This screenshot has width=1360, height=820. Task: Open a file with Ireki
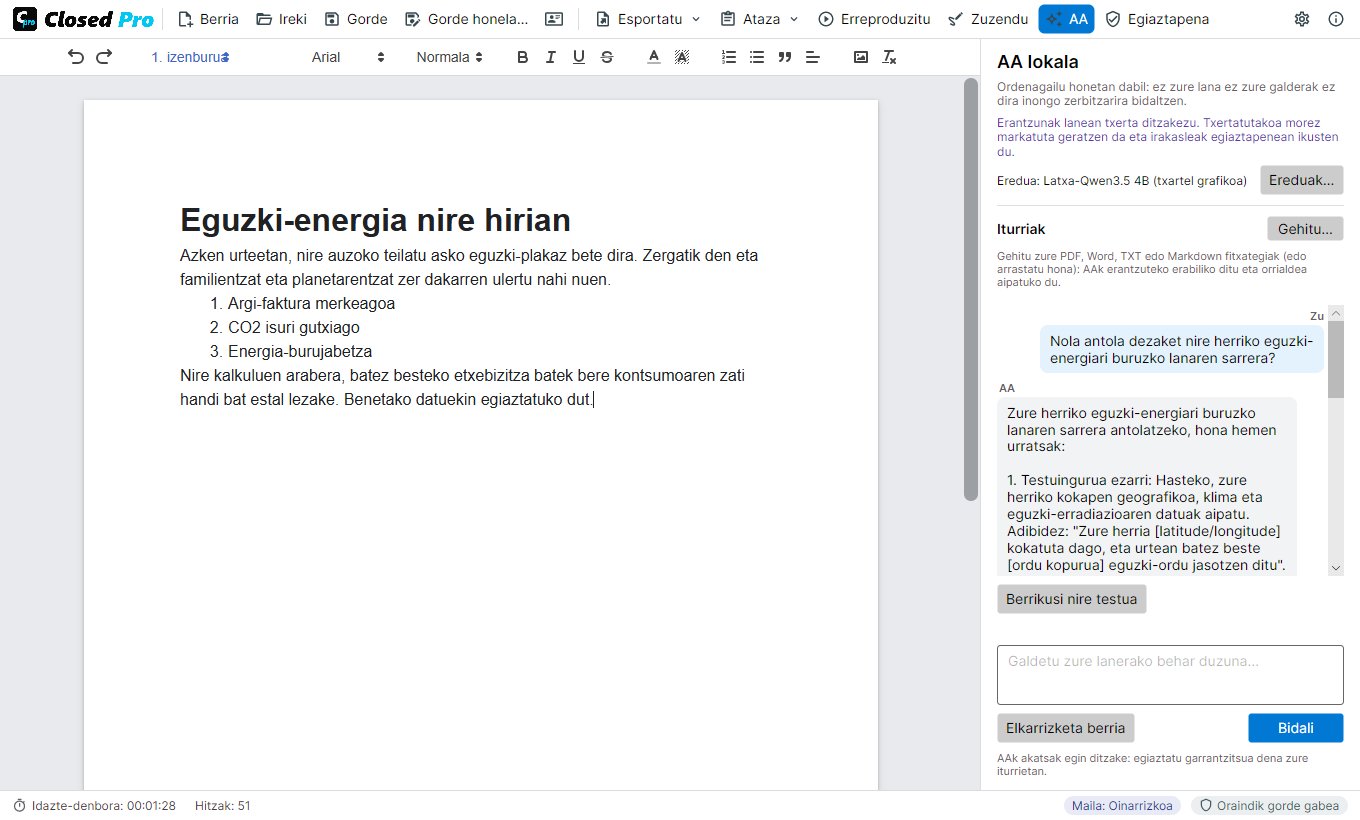pyautogui.click(x=281, y=19)
